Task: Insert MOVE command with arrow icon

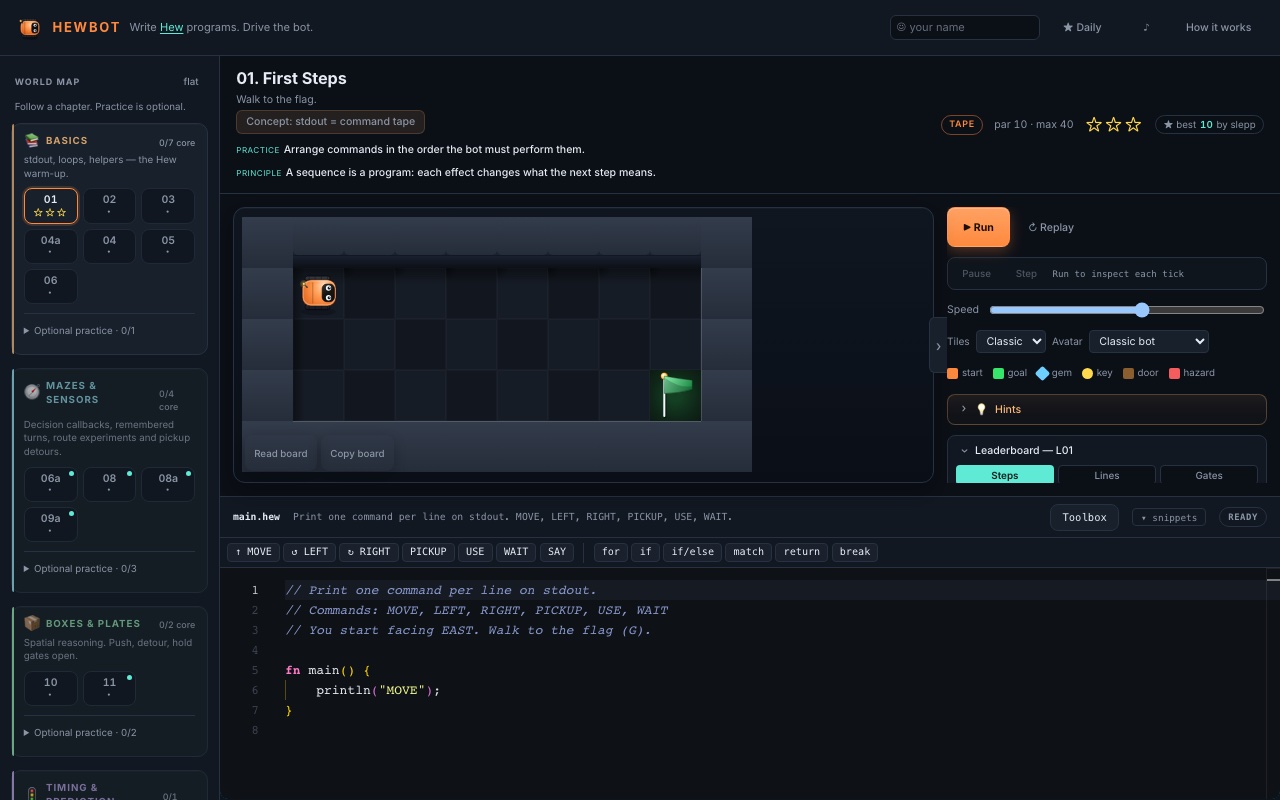Action: [x=253, y=552]
